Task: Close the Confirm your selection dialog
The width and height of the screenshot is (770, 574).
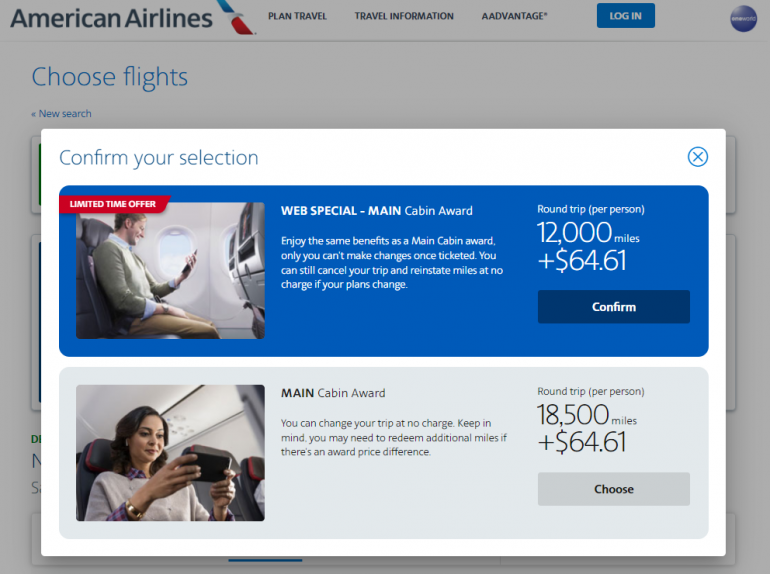Action: [697, 157]
